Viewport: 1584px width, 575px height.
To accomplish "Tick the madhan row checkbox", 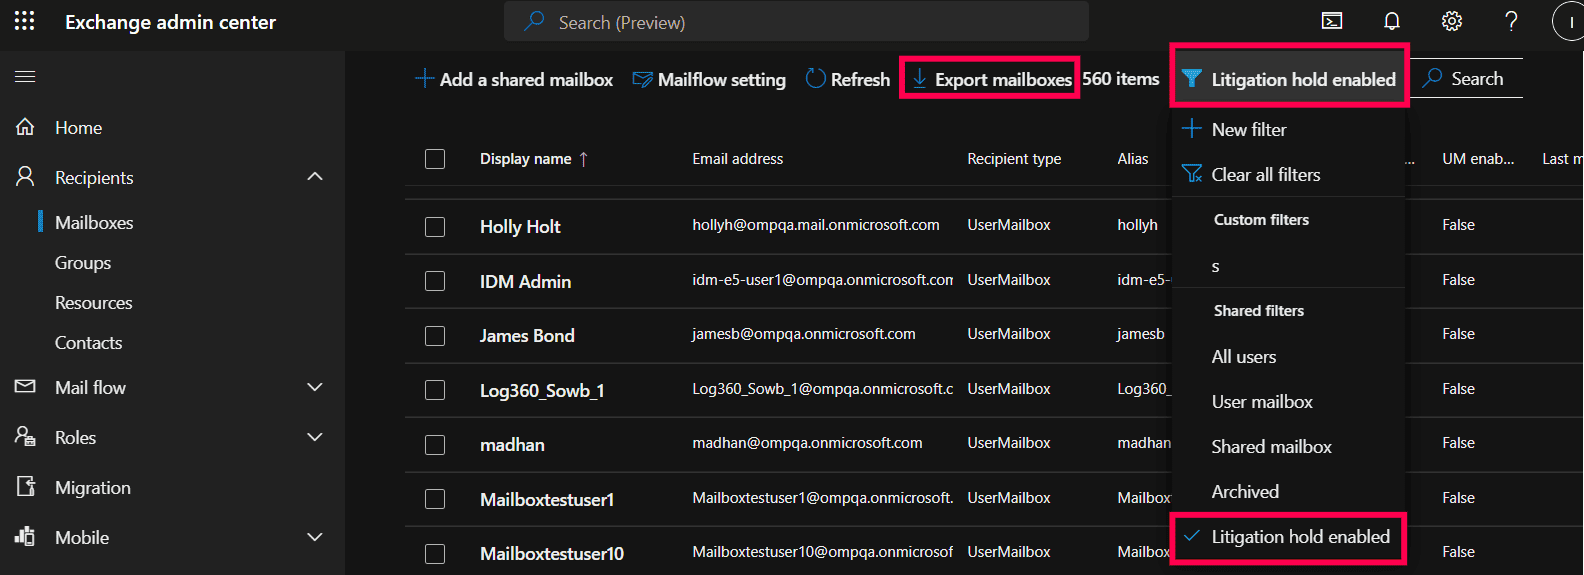I will [x=435, y=445].
